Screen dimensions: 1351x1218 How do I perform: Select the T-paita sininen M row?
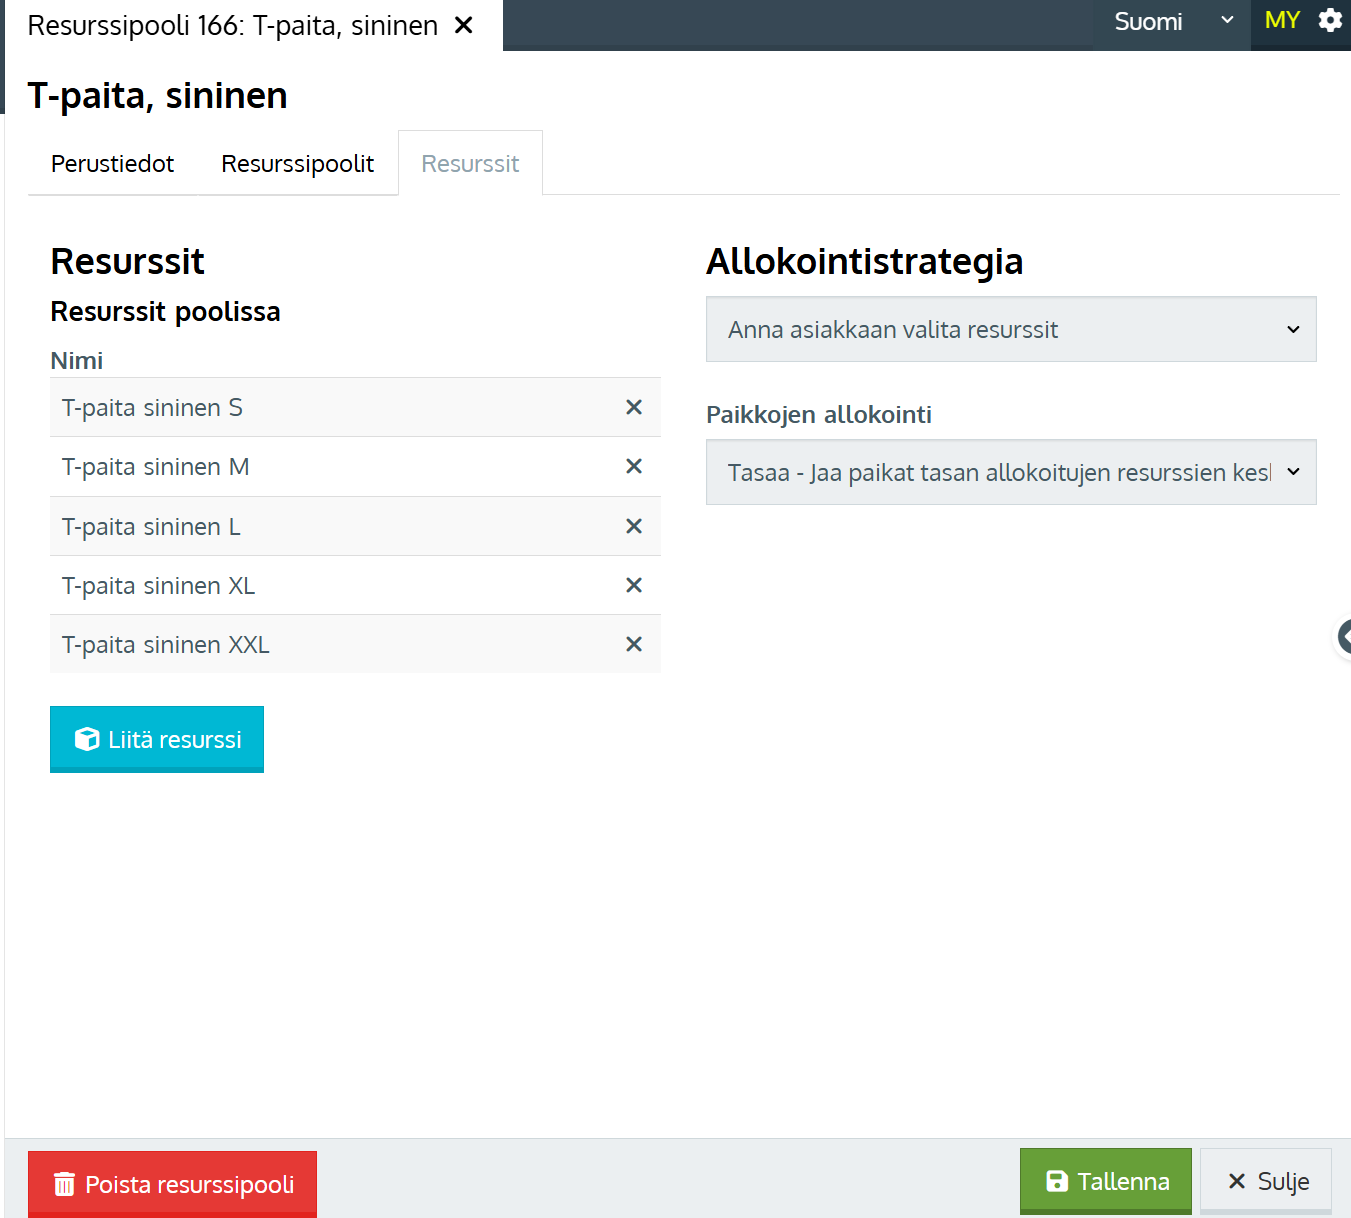coord(300,467)
